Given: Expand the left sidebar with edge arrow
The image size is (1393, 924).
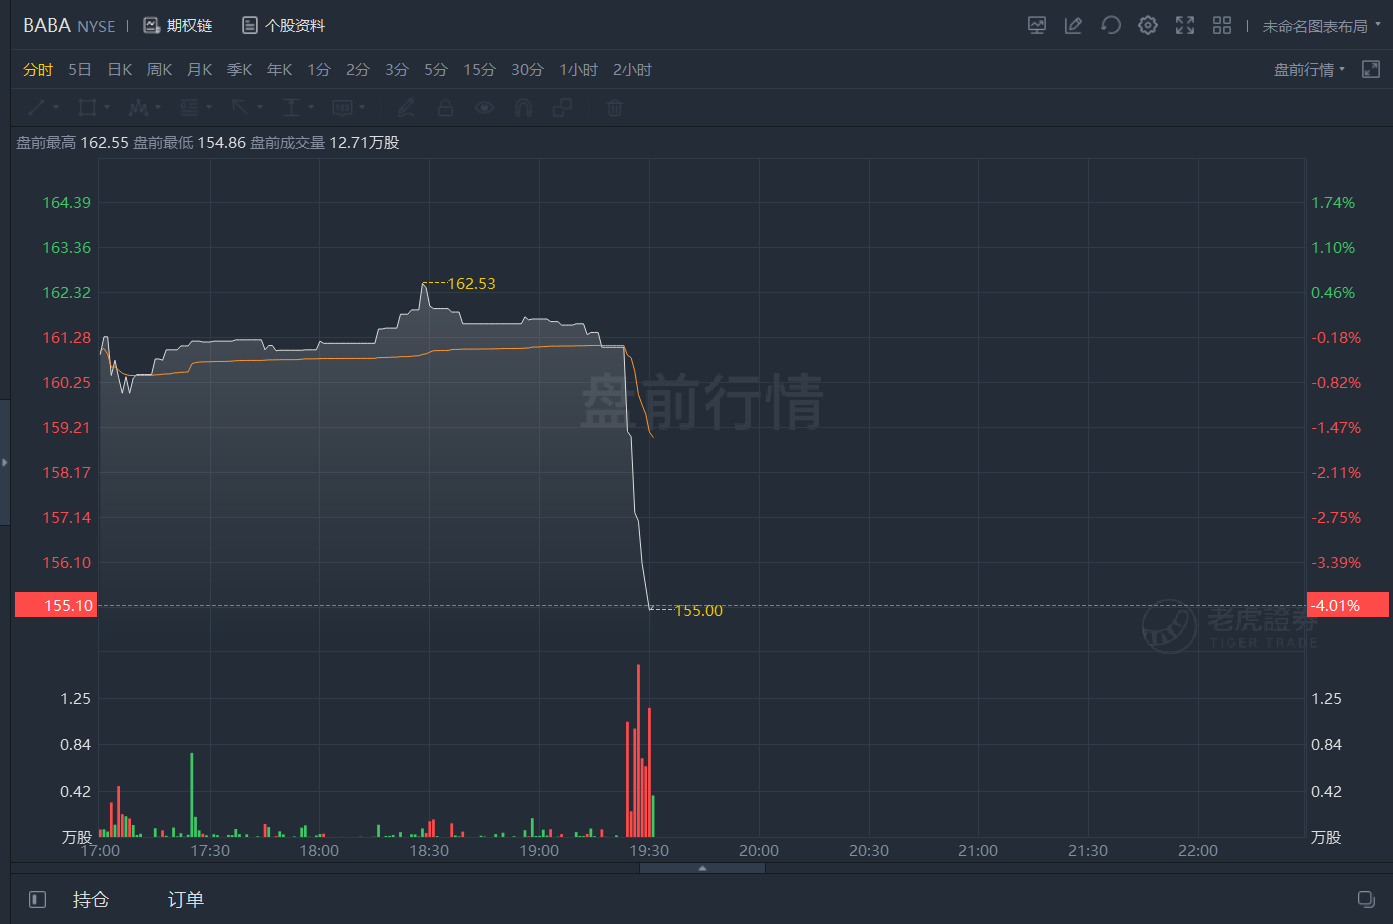Looking at the screenshot, I should [x=5, y=462].
